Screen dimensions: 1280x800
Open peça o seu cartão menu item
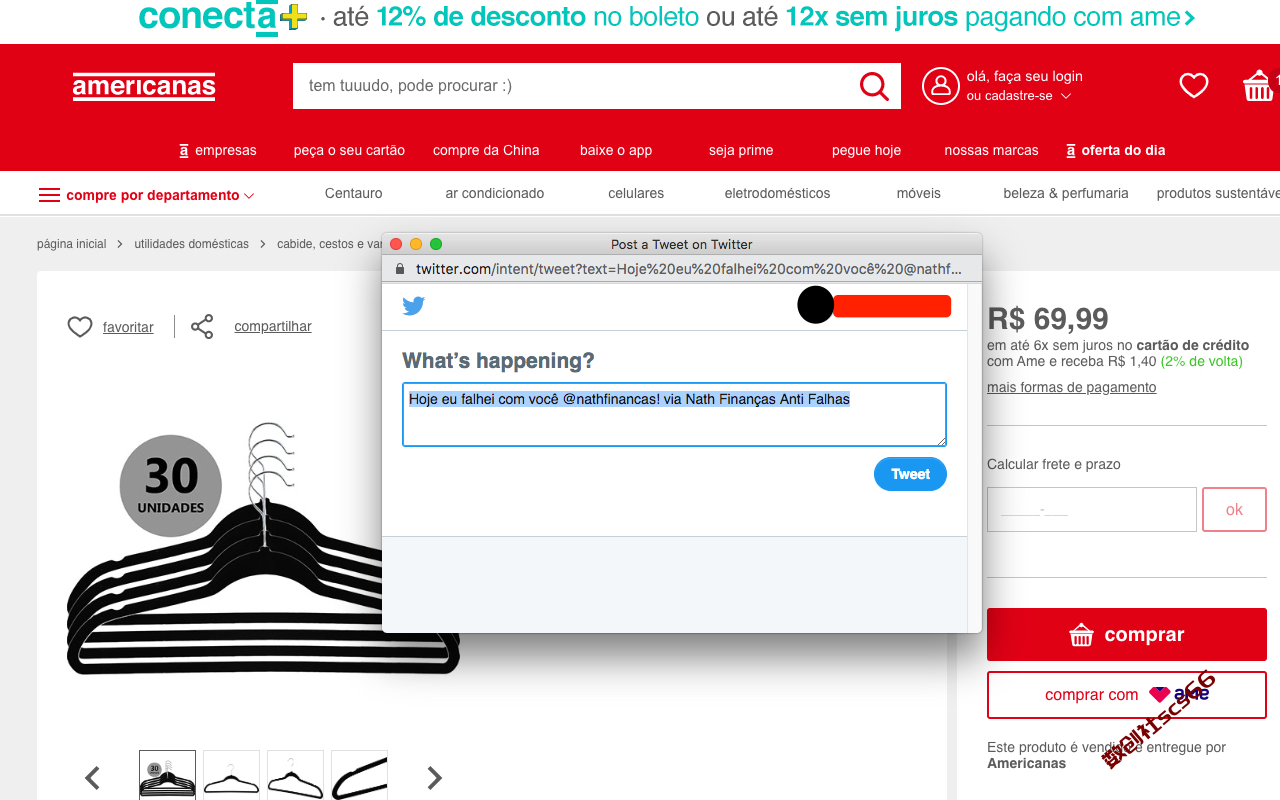(349, 150)
